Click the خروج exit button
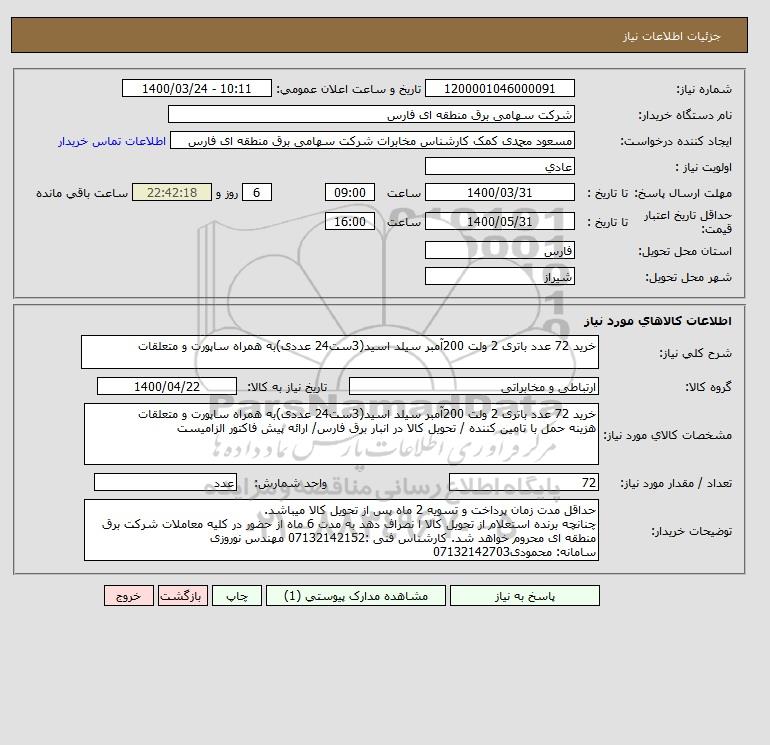Image resolution: width=770 pixels, height=745 pixels. click(129, 596)
